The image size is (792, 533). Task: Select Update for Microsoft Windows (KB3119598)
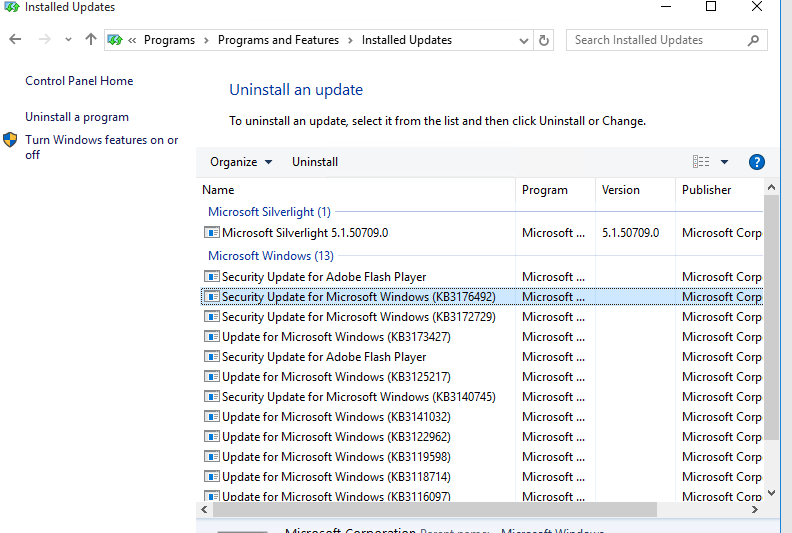[481, 456]
